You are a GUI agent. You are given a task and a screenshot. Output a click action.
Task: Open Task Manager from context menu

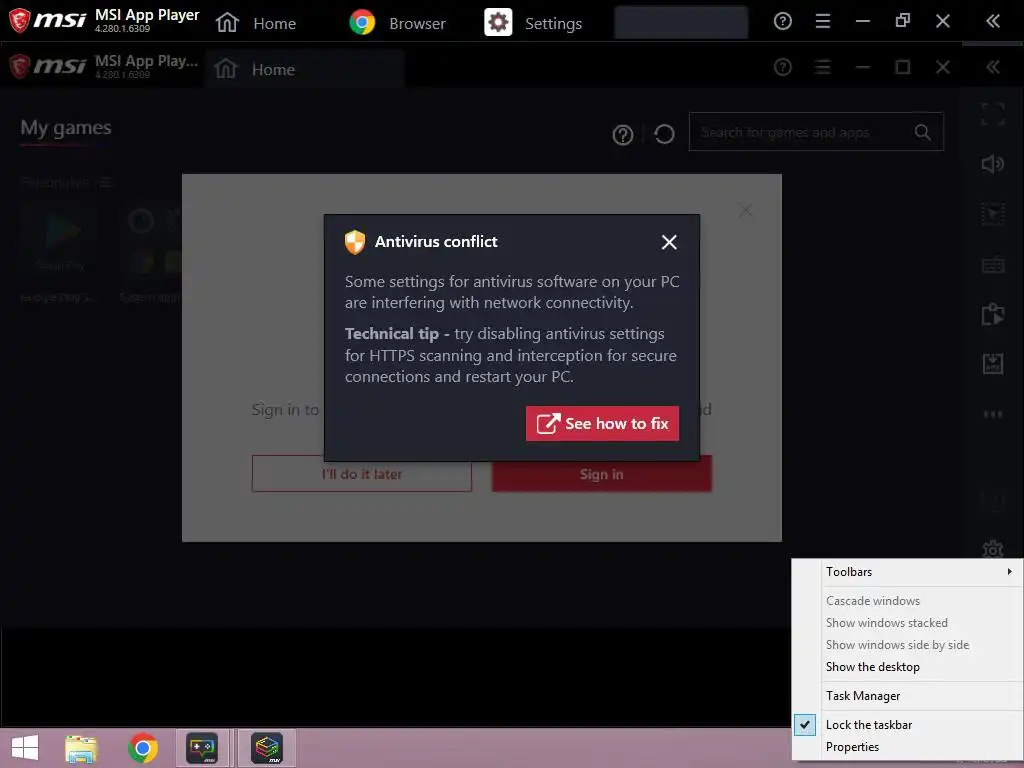pos(863,696)
